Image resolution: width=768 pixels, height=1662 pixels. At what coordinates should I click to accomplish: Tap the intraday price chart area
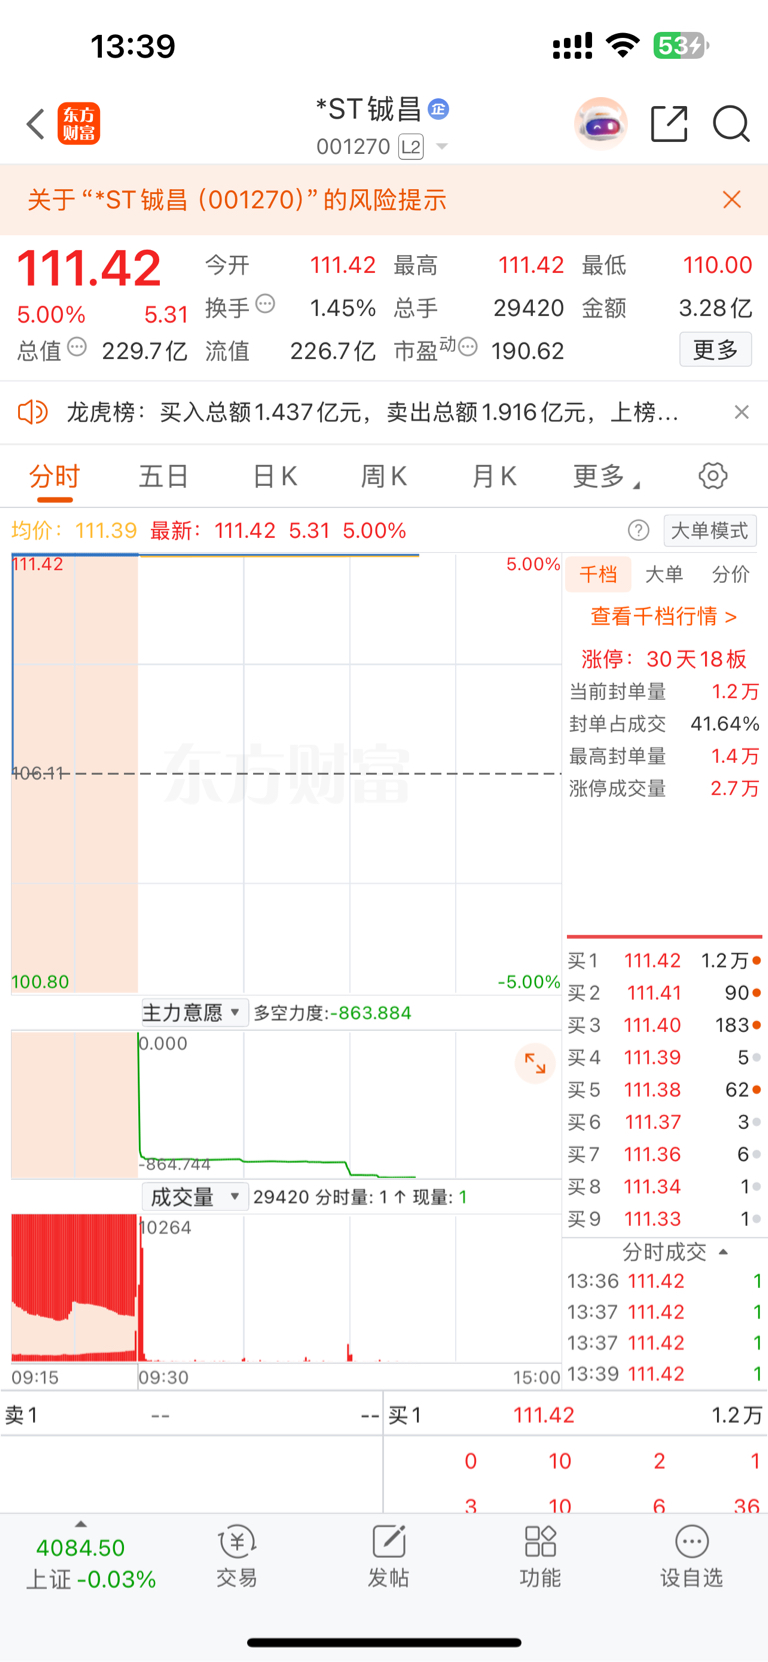tap(286, 773)
